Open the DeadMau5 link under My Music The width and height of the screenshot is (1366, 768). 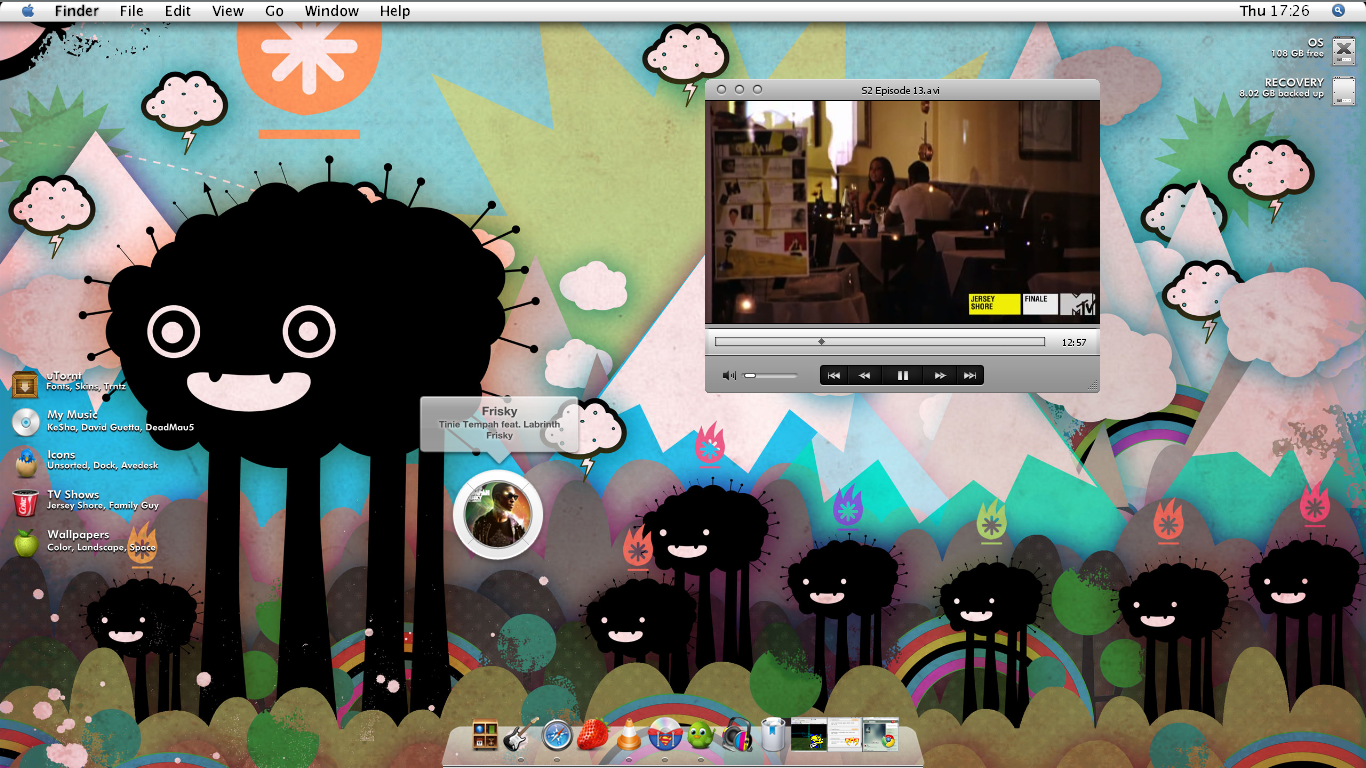tap(169, 427)
